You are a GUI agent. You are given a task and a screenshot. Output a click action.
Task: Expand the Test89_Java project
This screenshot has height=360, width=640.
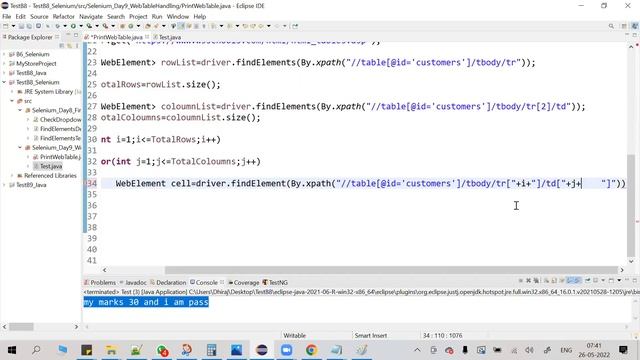pos(4,185)
